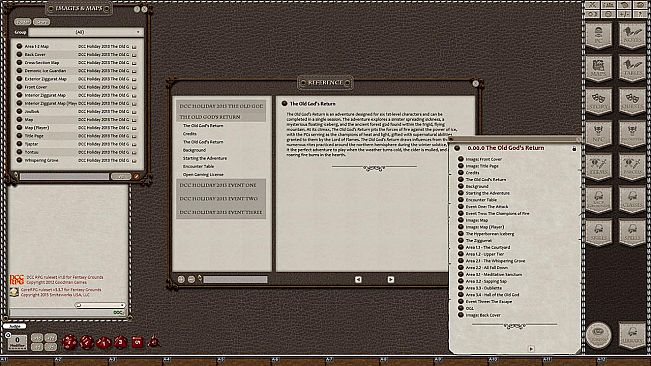
Task: Pick the fourth red die in dice tray
Action: tap(121, 342)
